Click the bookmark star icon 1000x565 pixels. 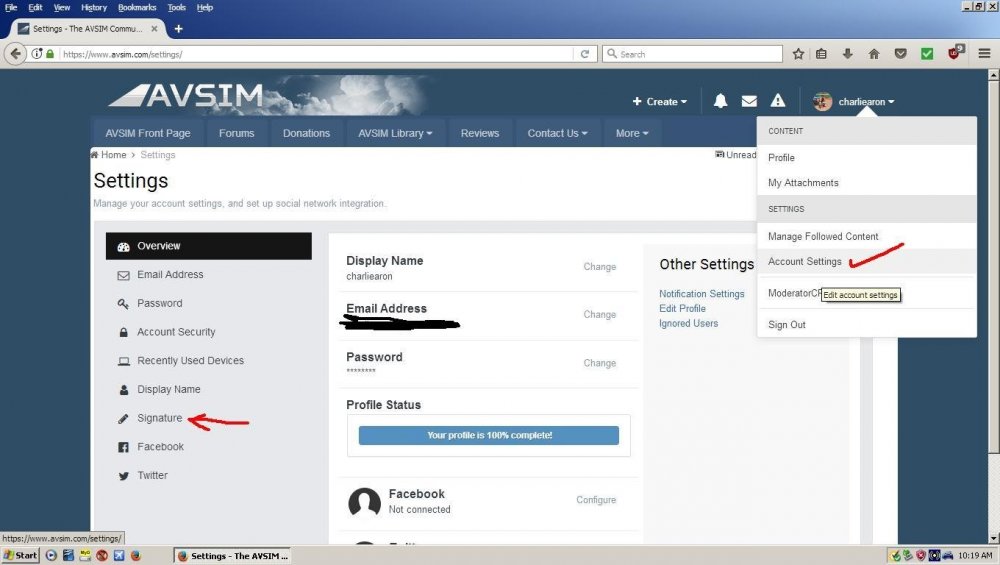[x=798, y=54]
